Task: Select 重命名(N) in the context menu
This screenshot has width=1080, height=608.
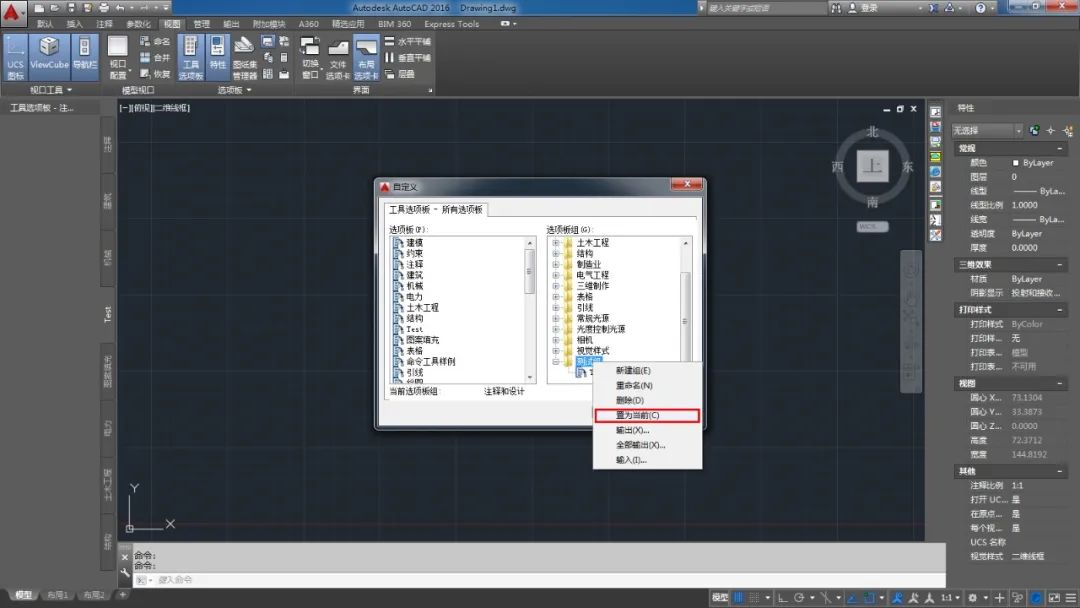Action: click(x=634, y=385)
